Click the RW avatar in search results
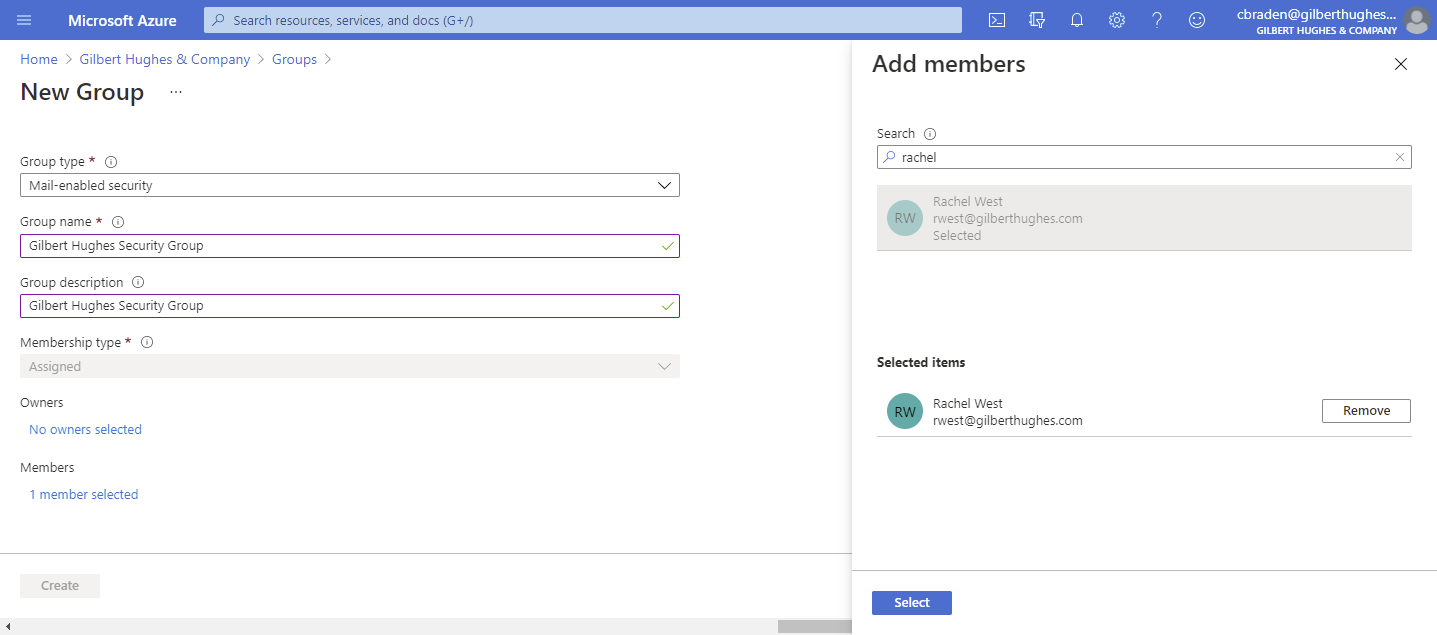The height and width of the screenshot is (635, 1437). click(905, 218)
